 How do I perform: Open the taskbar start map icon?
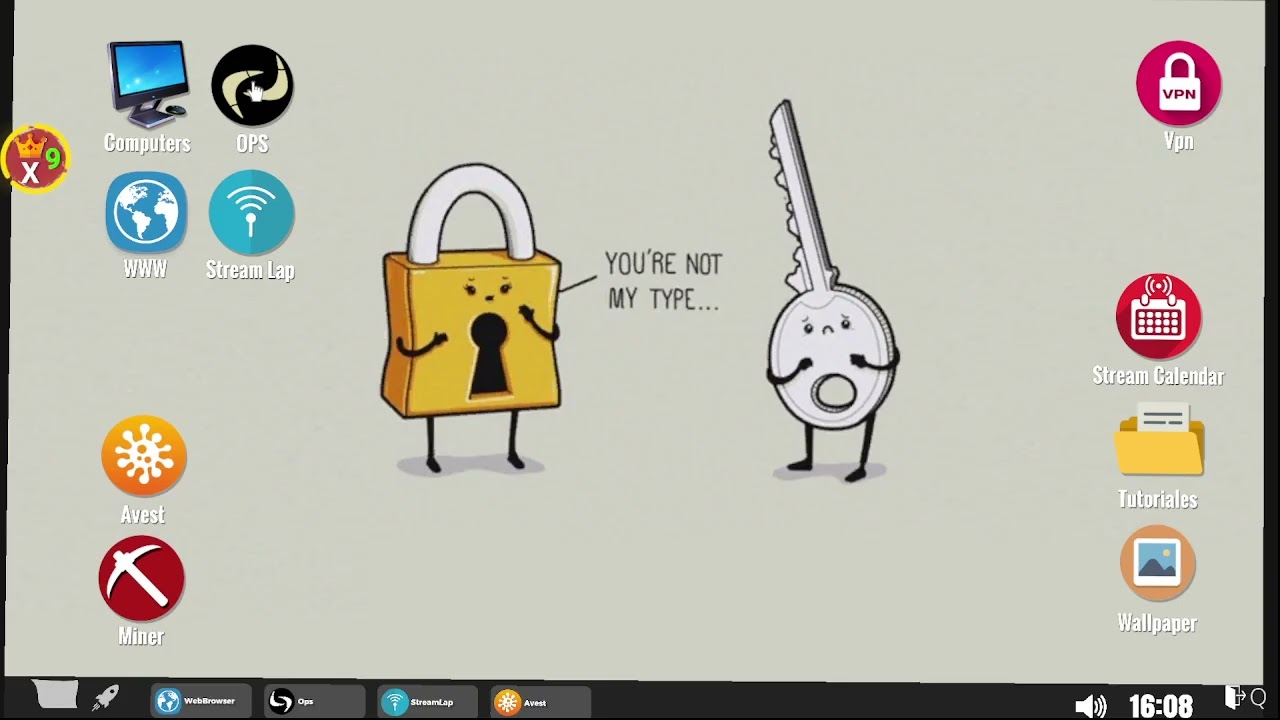click(55, 694)
